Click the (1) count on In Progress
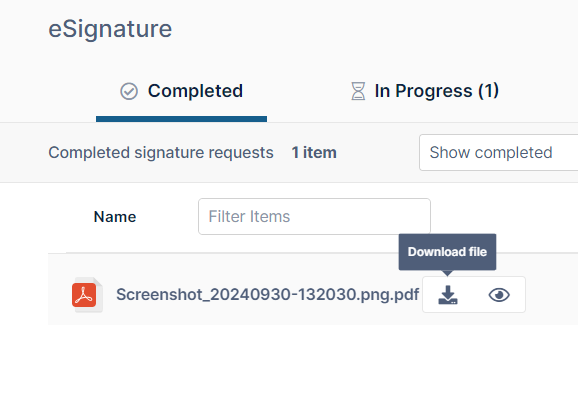 488,91
